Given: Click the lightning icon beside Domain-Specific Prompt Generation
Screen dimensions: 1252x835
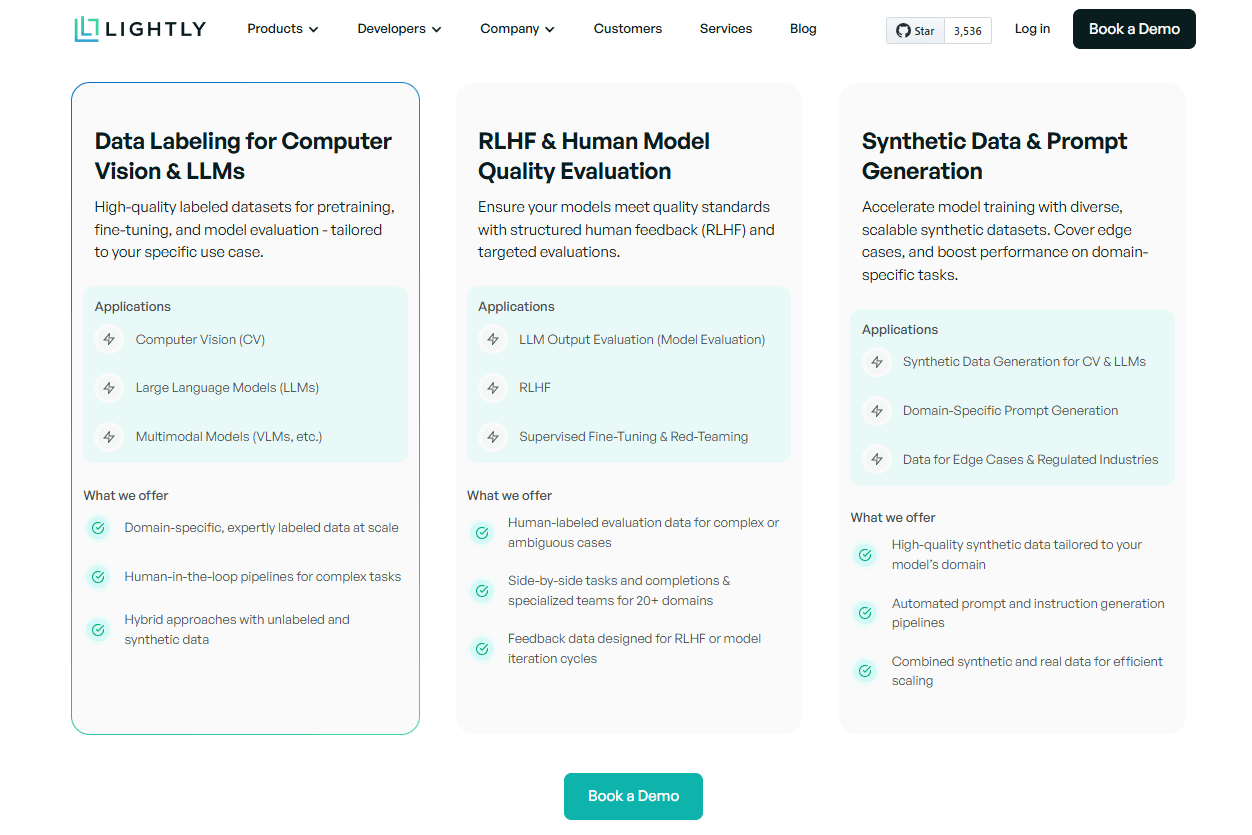Looking at the screenshot, I should (x=876, y=411).
